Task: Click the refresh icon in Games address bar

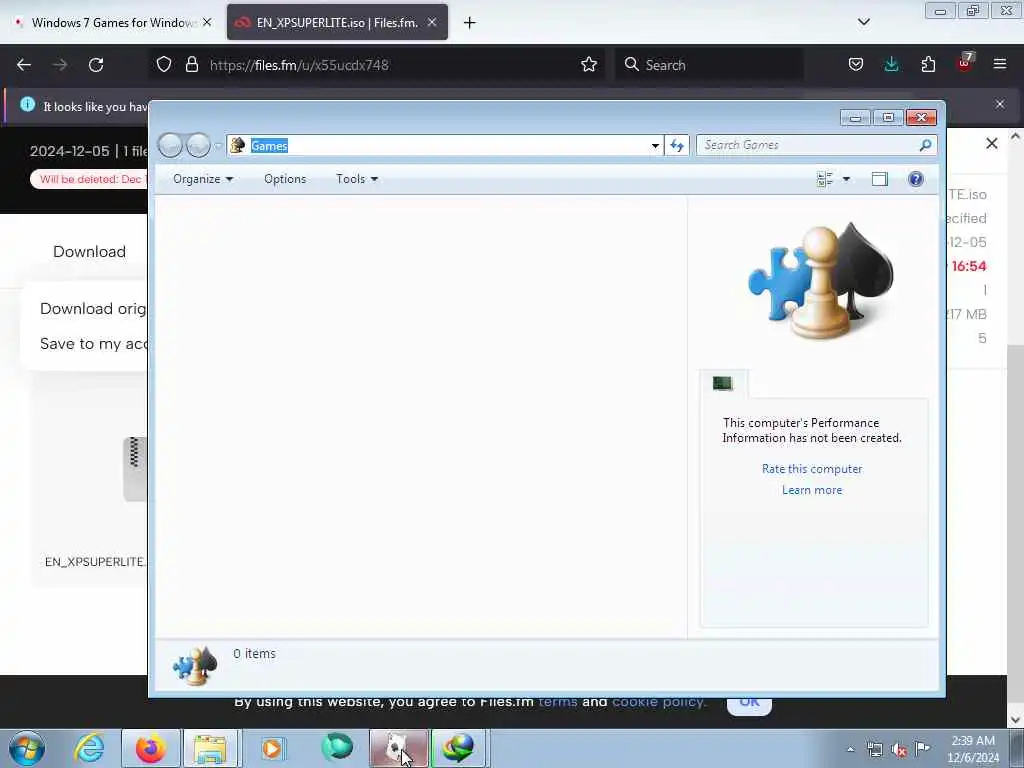Action: [x=677, y=145]
